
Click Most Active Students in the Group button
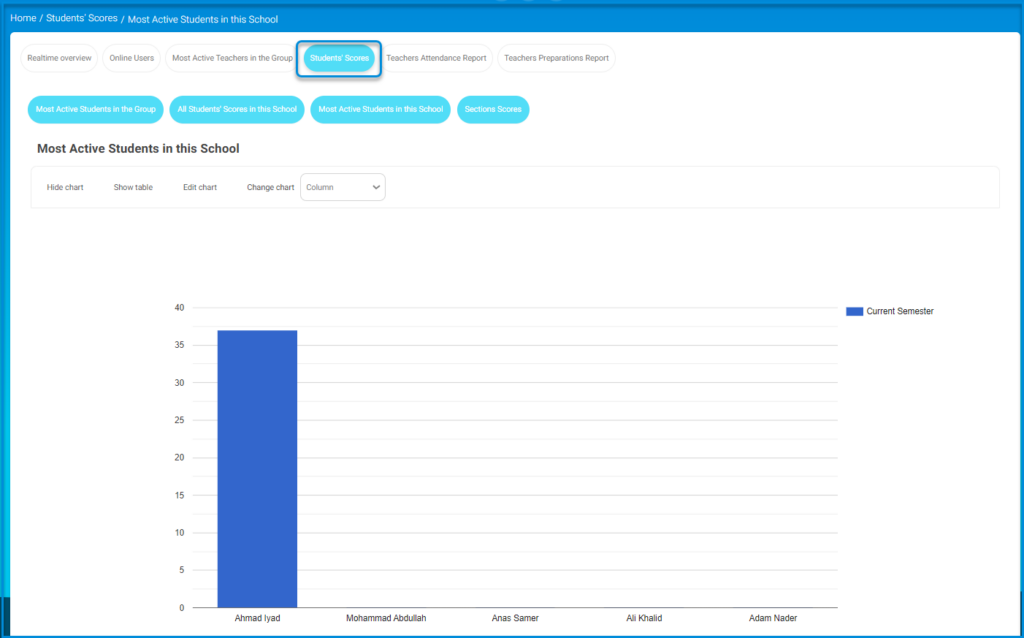(x=95, y=109)
